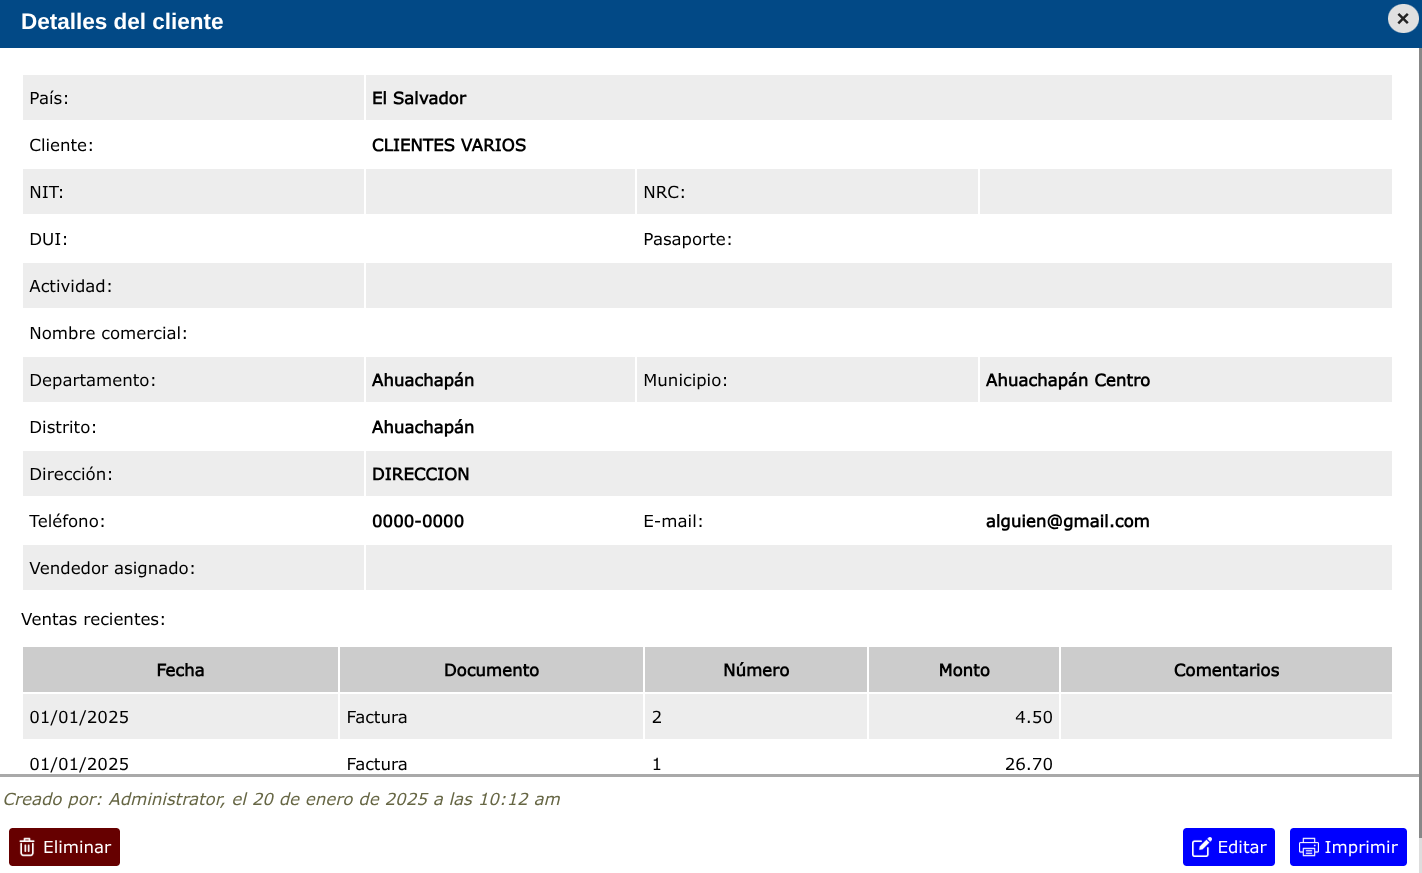Click the Vendedor asignado label
This screenshot has height=873, width=1422.
click(112, 568)
